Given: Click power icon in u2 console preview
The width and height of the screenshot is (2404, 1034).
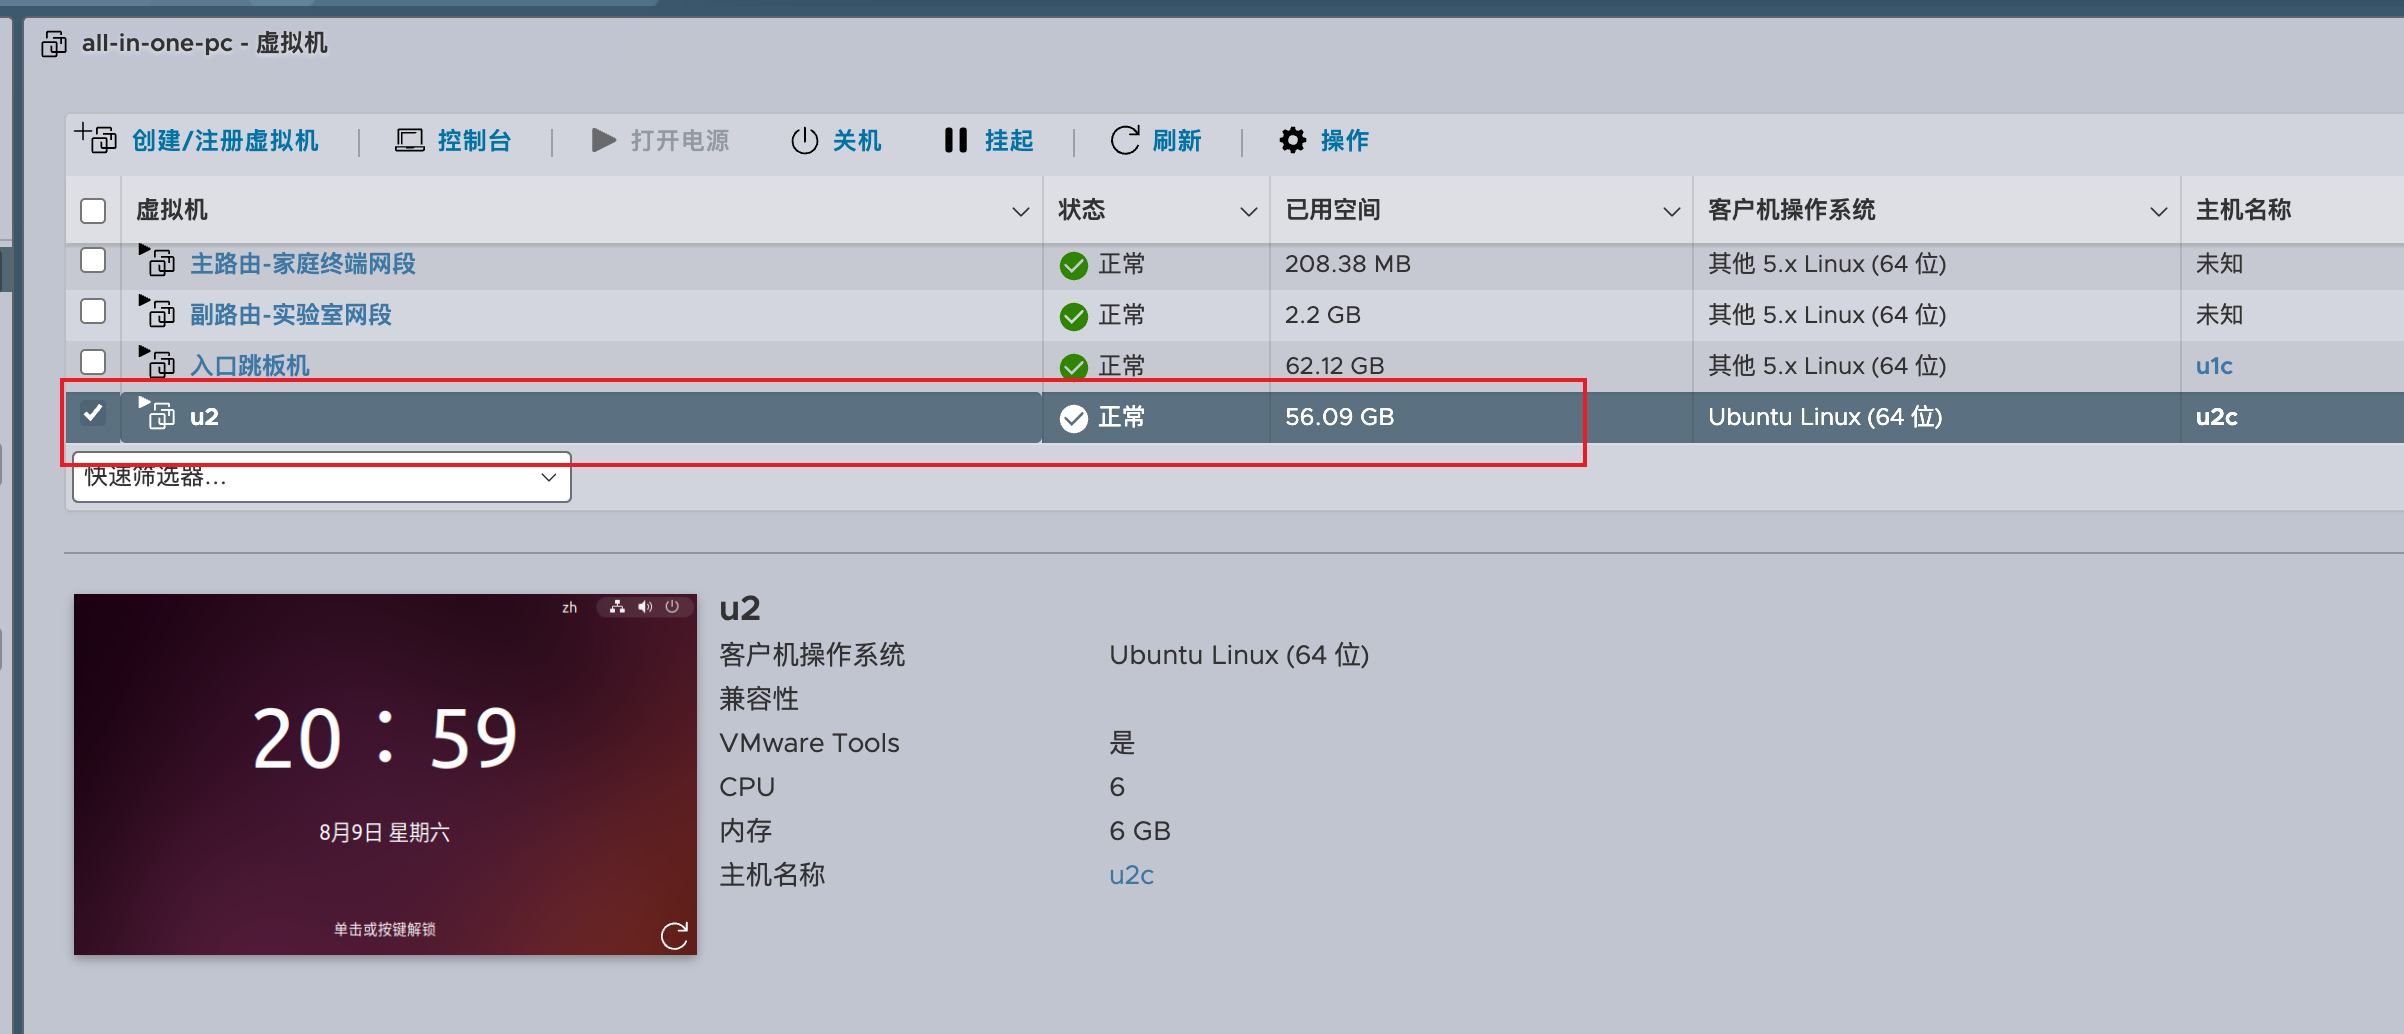Looking at the screenshot, I should (672, 607).
